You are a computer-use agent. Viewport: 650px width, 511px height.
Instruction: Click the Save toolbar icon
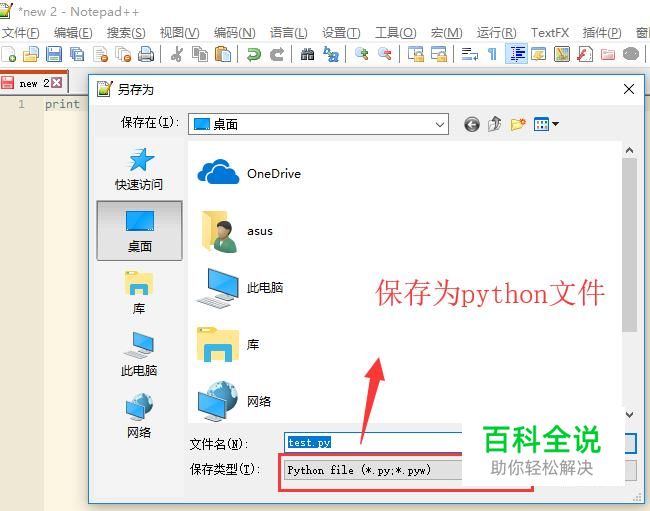click(54, 54)
